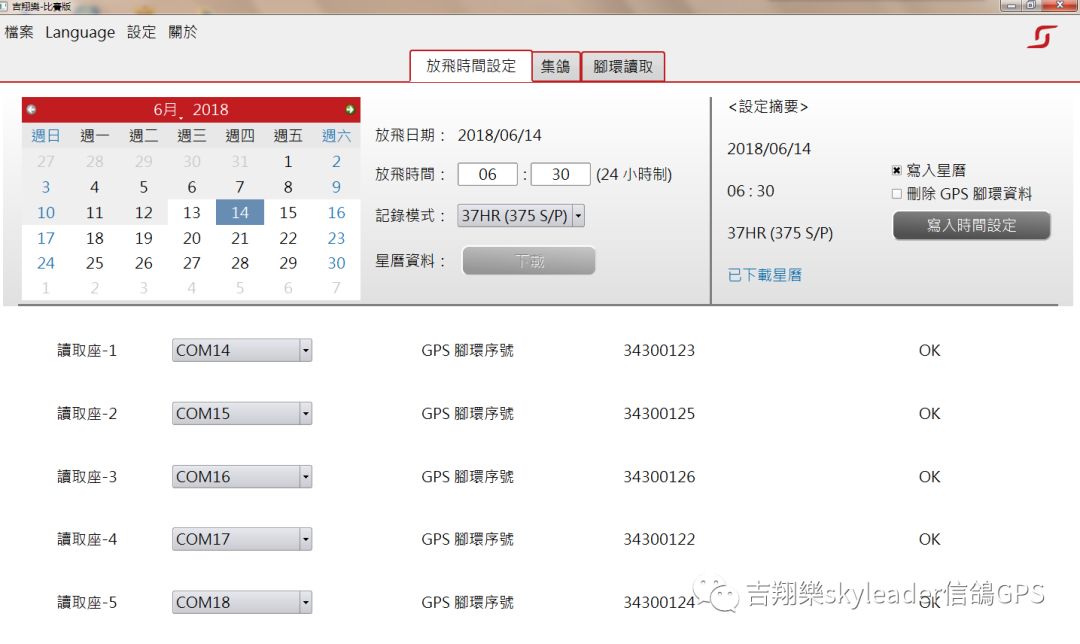Switch to the 集鴿 tab

pyautogui.click(x=555, y=67)
